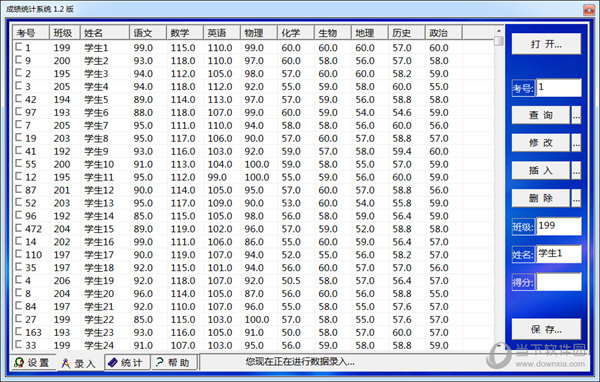This screenshot has height=382, width=600.
Task: Sort by the 考号 column header
Action: click(x=31, y=33)
